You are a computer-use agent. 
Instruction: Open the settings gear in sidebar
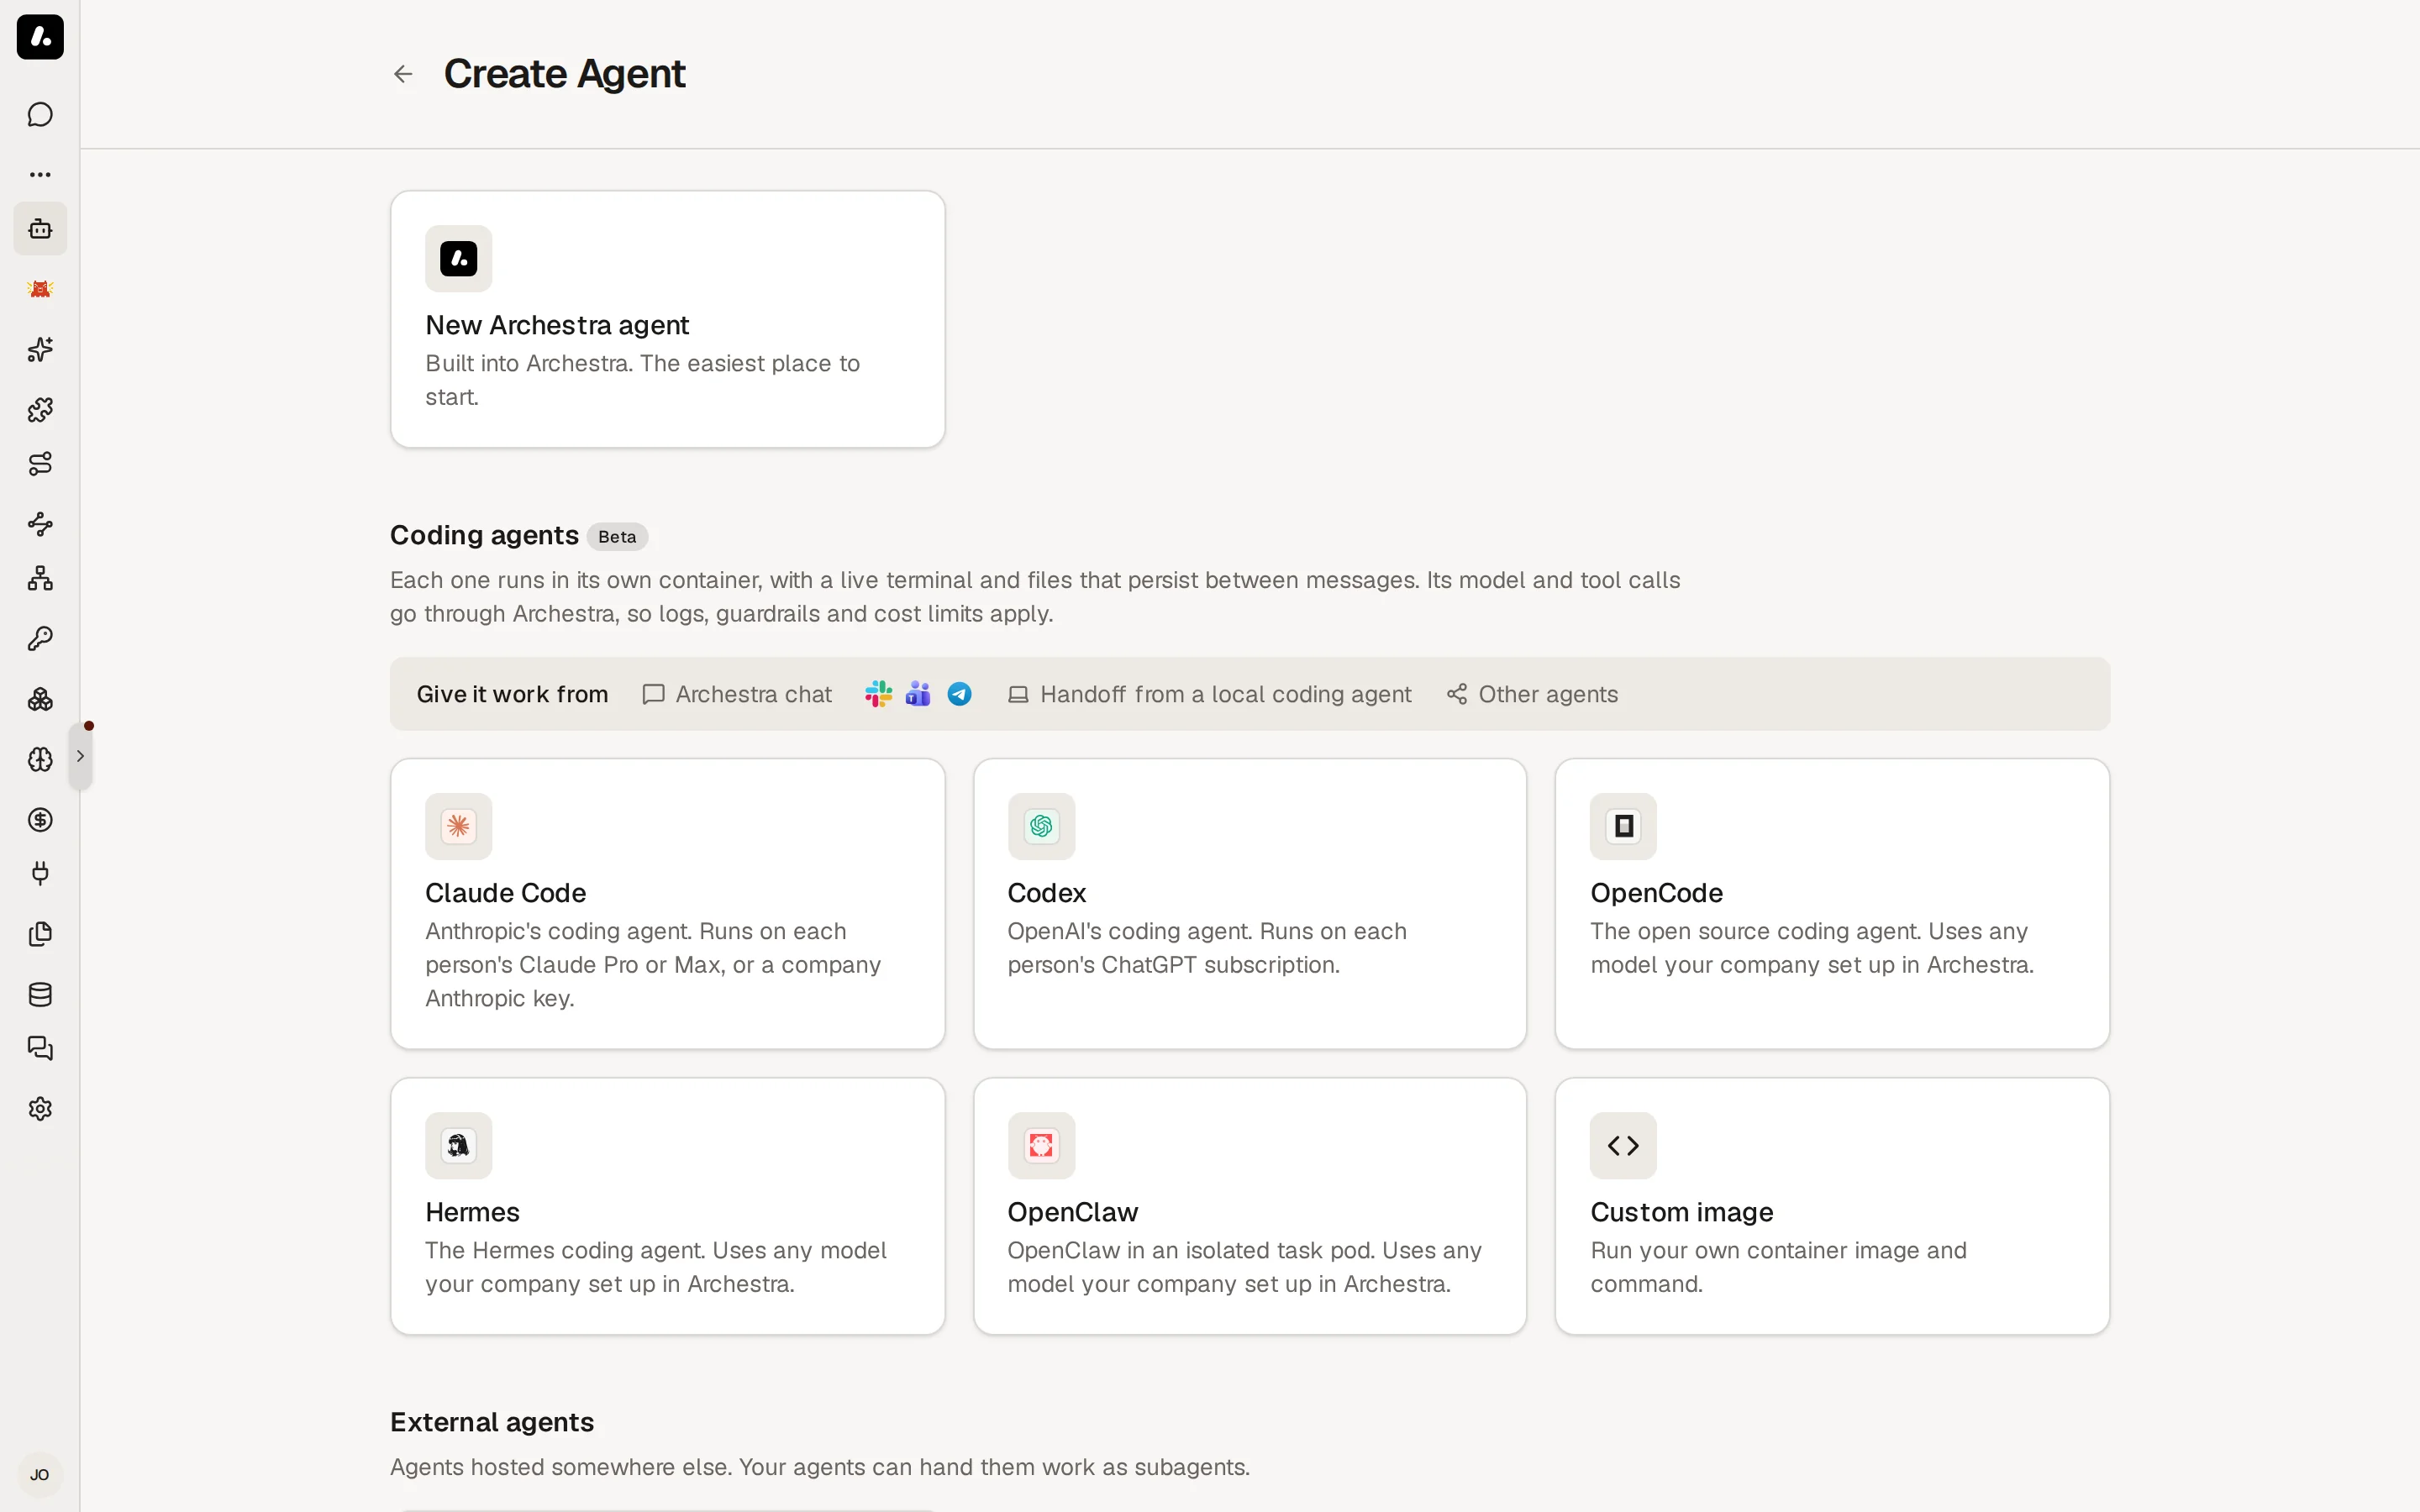(x=40, y=1109)
